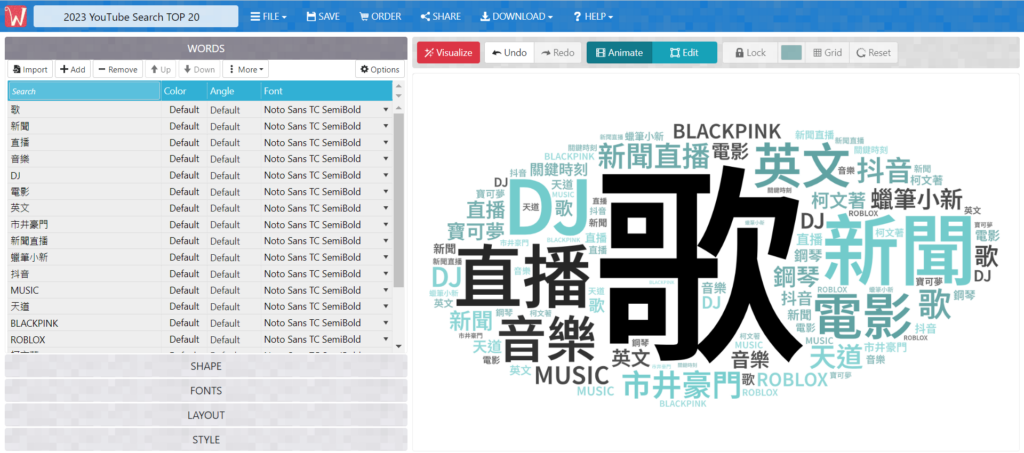Screen dimensions: 1024x453
Task: Open font dropdown for '新聞' row
Action: (386, 126)
